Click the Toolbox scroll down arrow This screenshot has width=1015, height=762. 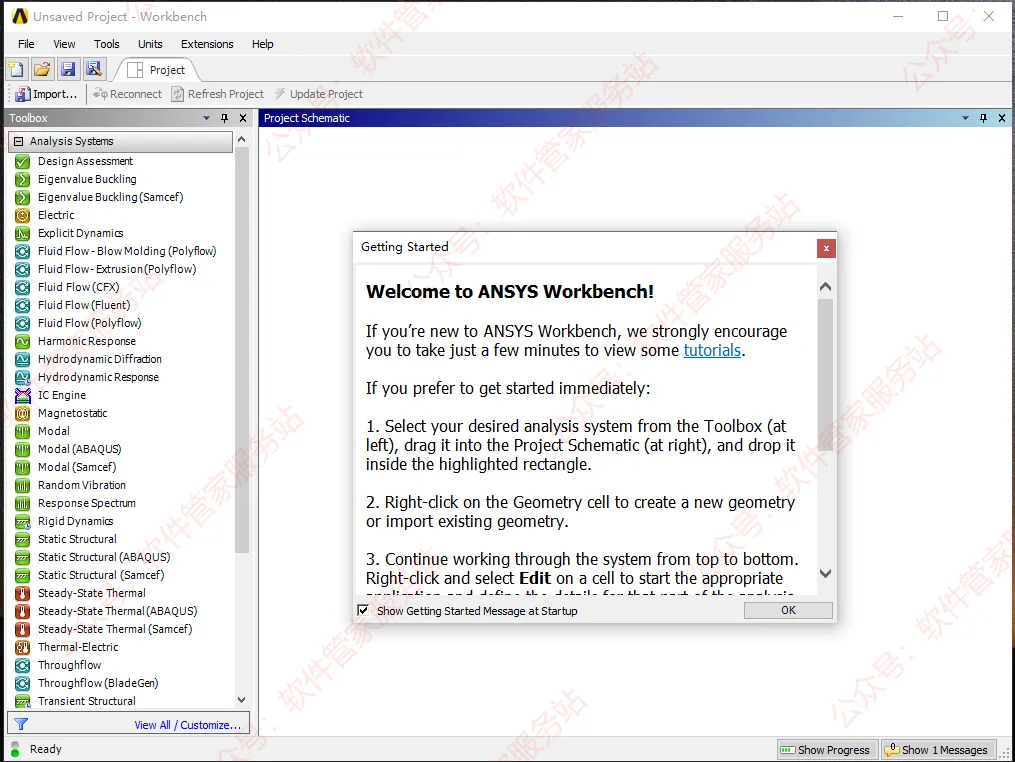pyautogui.click(x=241, y=700)
